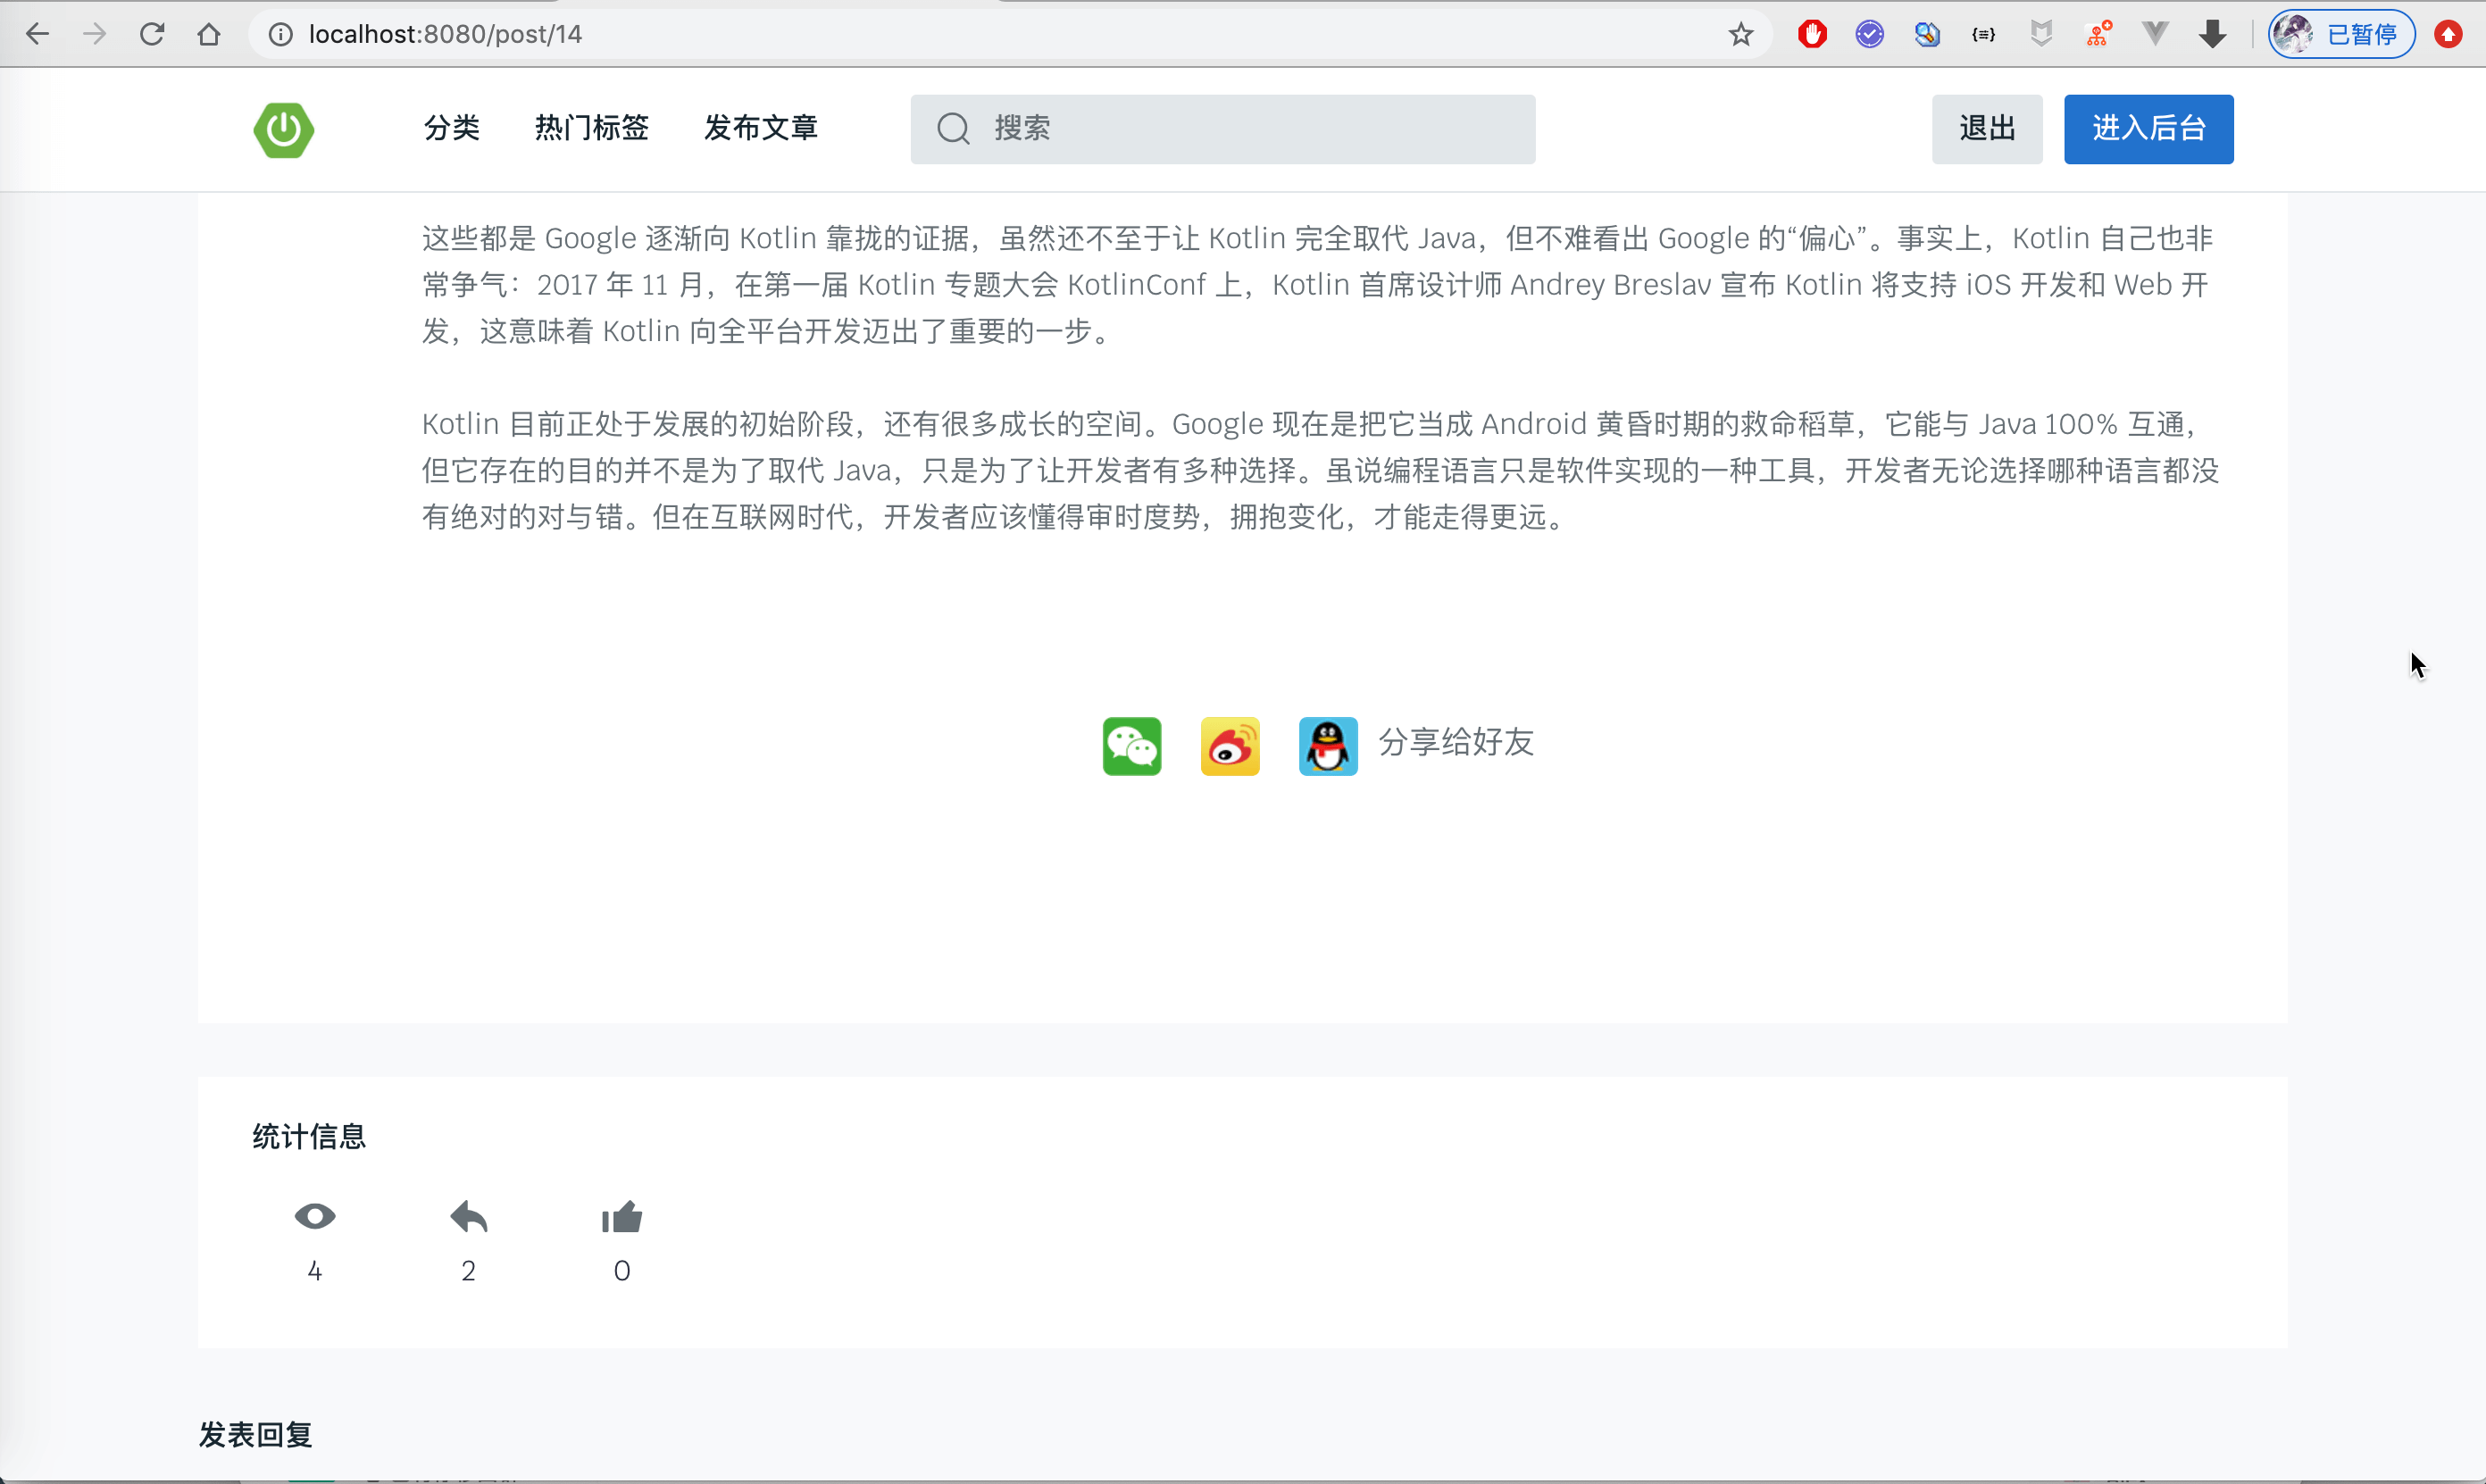Navigate back in browser
2486x1484 pixels.
coord(37,34)
